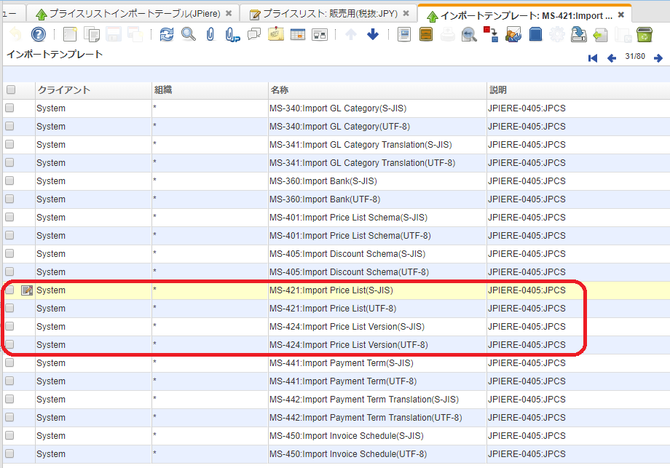Select the MS-442:Import Payment Term Translation(UTF-8) row
Viewport: 670px width, 468px height.
(x=336, y=418)
